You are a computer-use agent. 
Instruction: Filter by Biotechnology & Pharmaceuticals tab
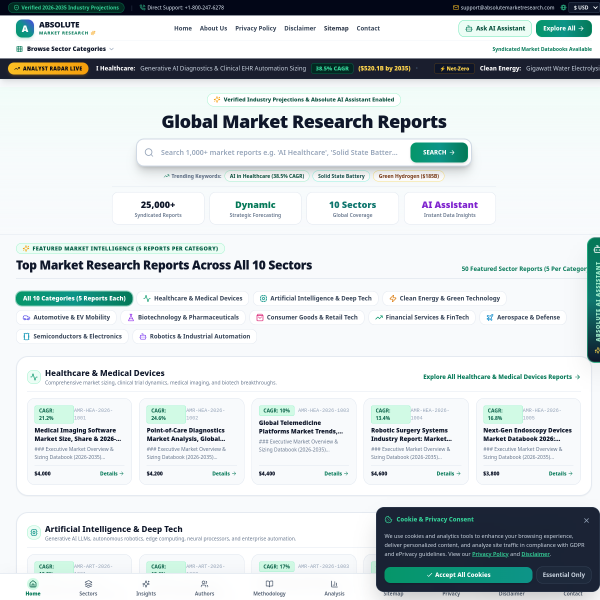pos(183,317)
